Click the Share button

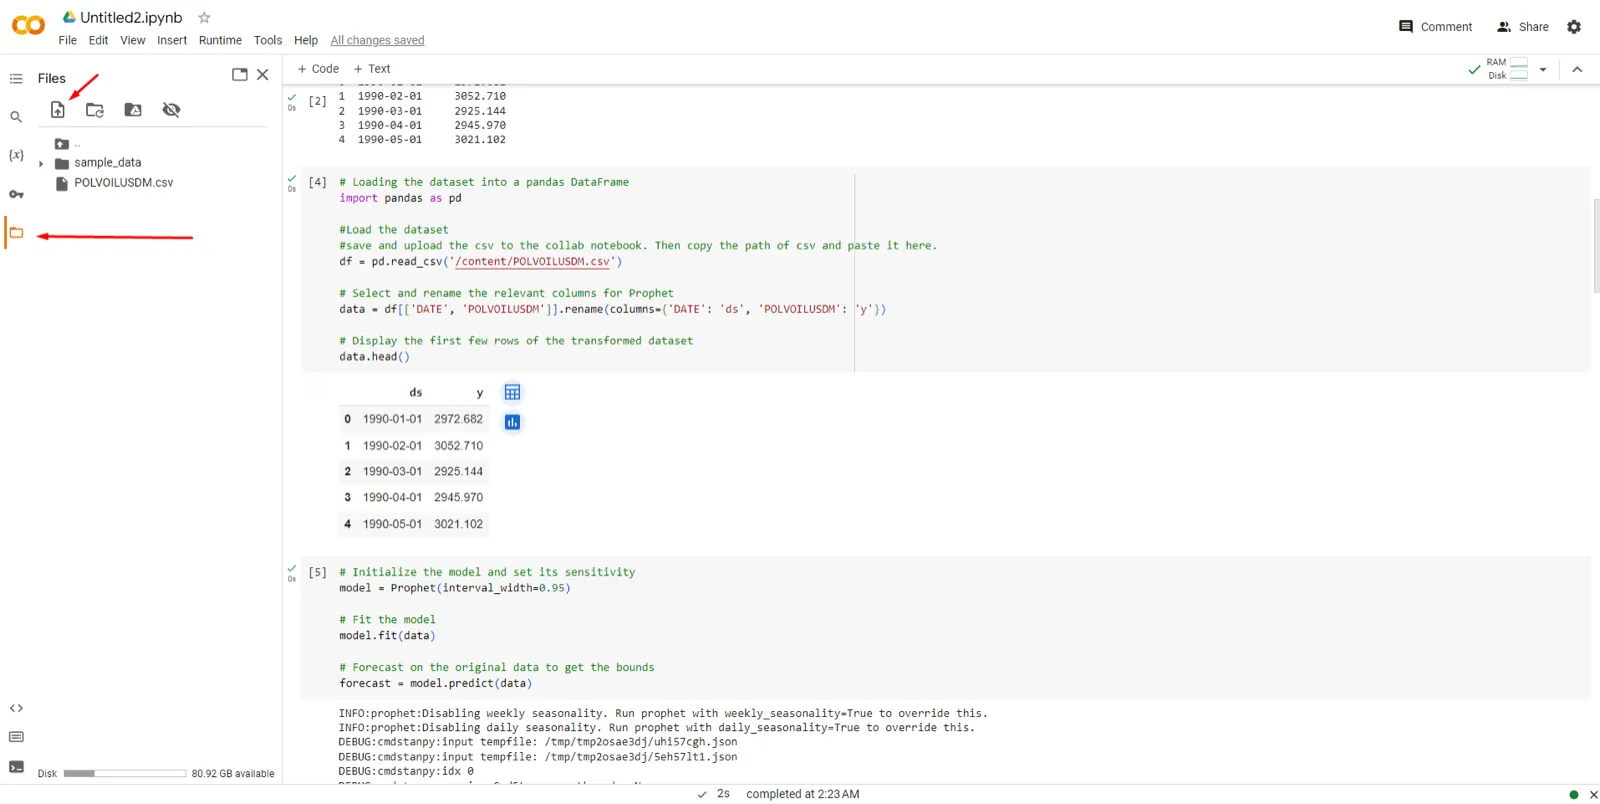1522,27
